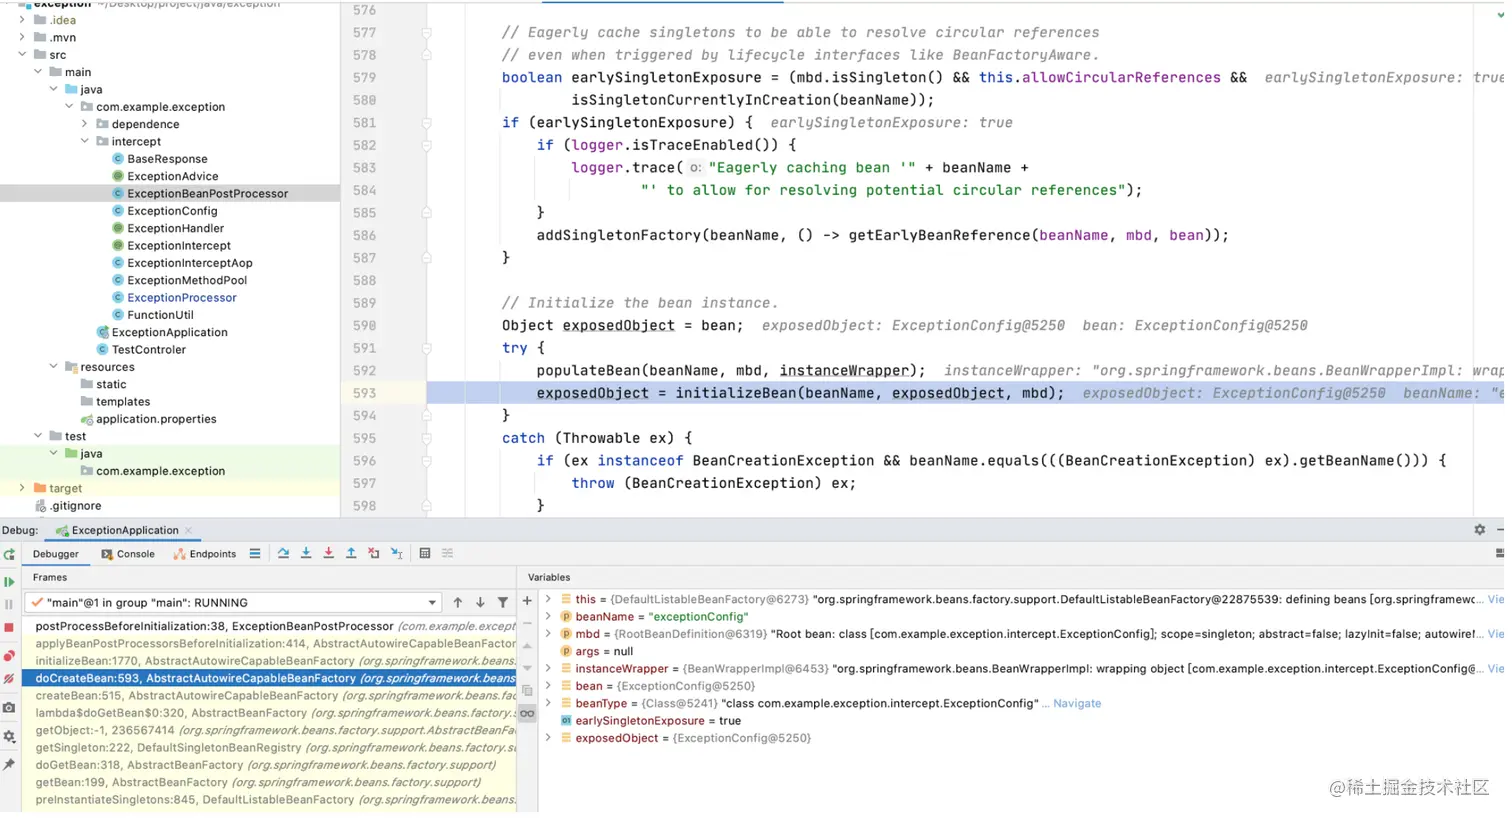Expand the dependence package
The width and height of the screenshot is (1512, 820).
tap(85, 124)
